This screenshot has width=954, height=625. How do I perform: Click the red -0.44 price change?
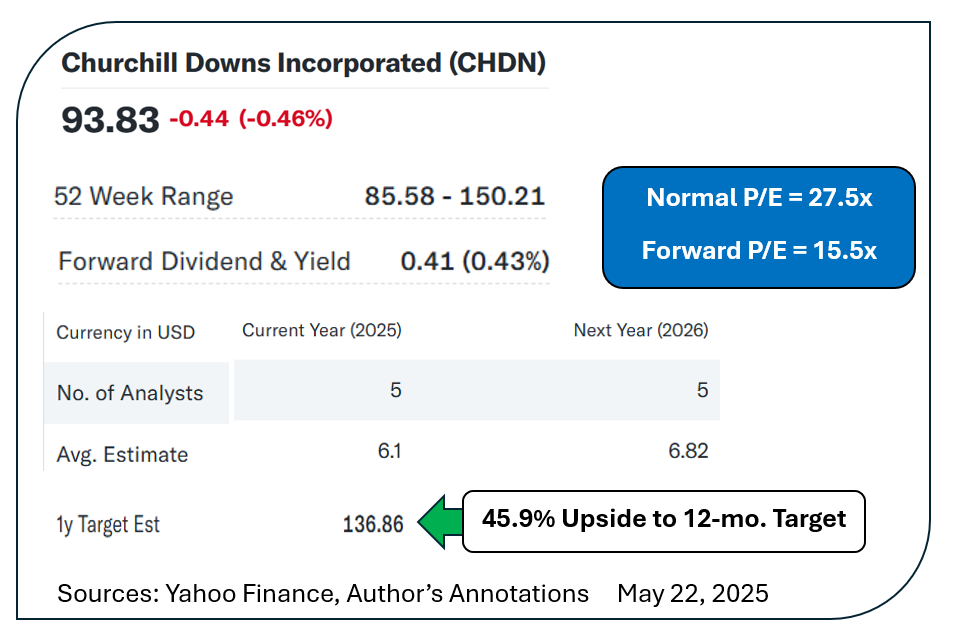click(199, 119)
